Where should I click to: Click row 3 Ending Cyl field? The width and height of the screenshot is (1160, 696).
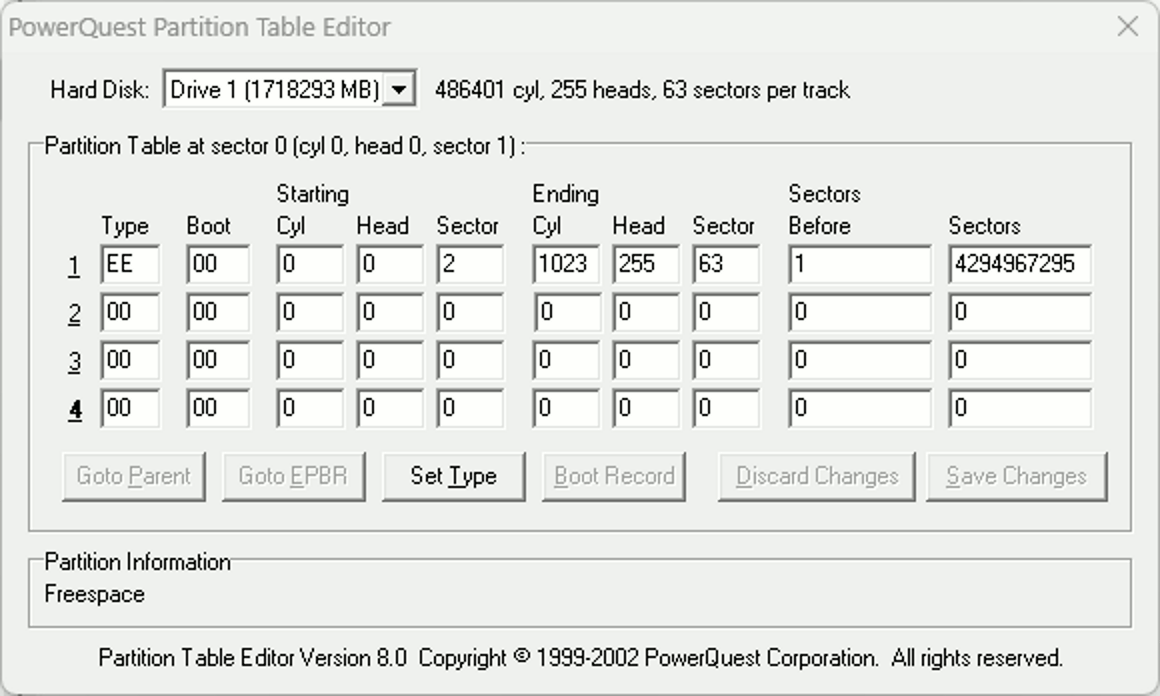tap(566, 360)
